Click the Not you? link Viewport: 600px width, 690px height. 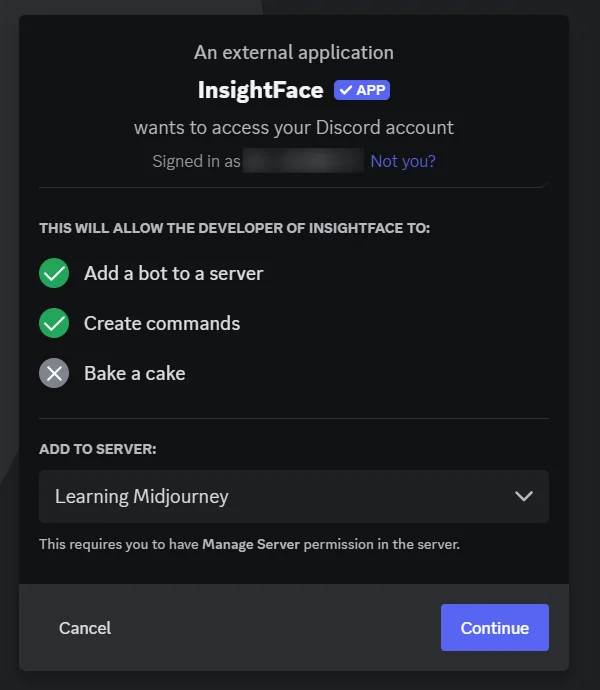pyautogui.click(x=403, y=161)
